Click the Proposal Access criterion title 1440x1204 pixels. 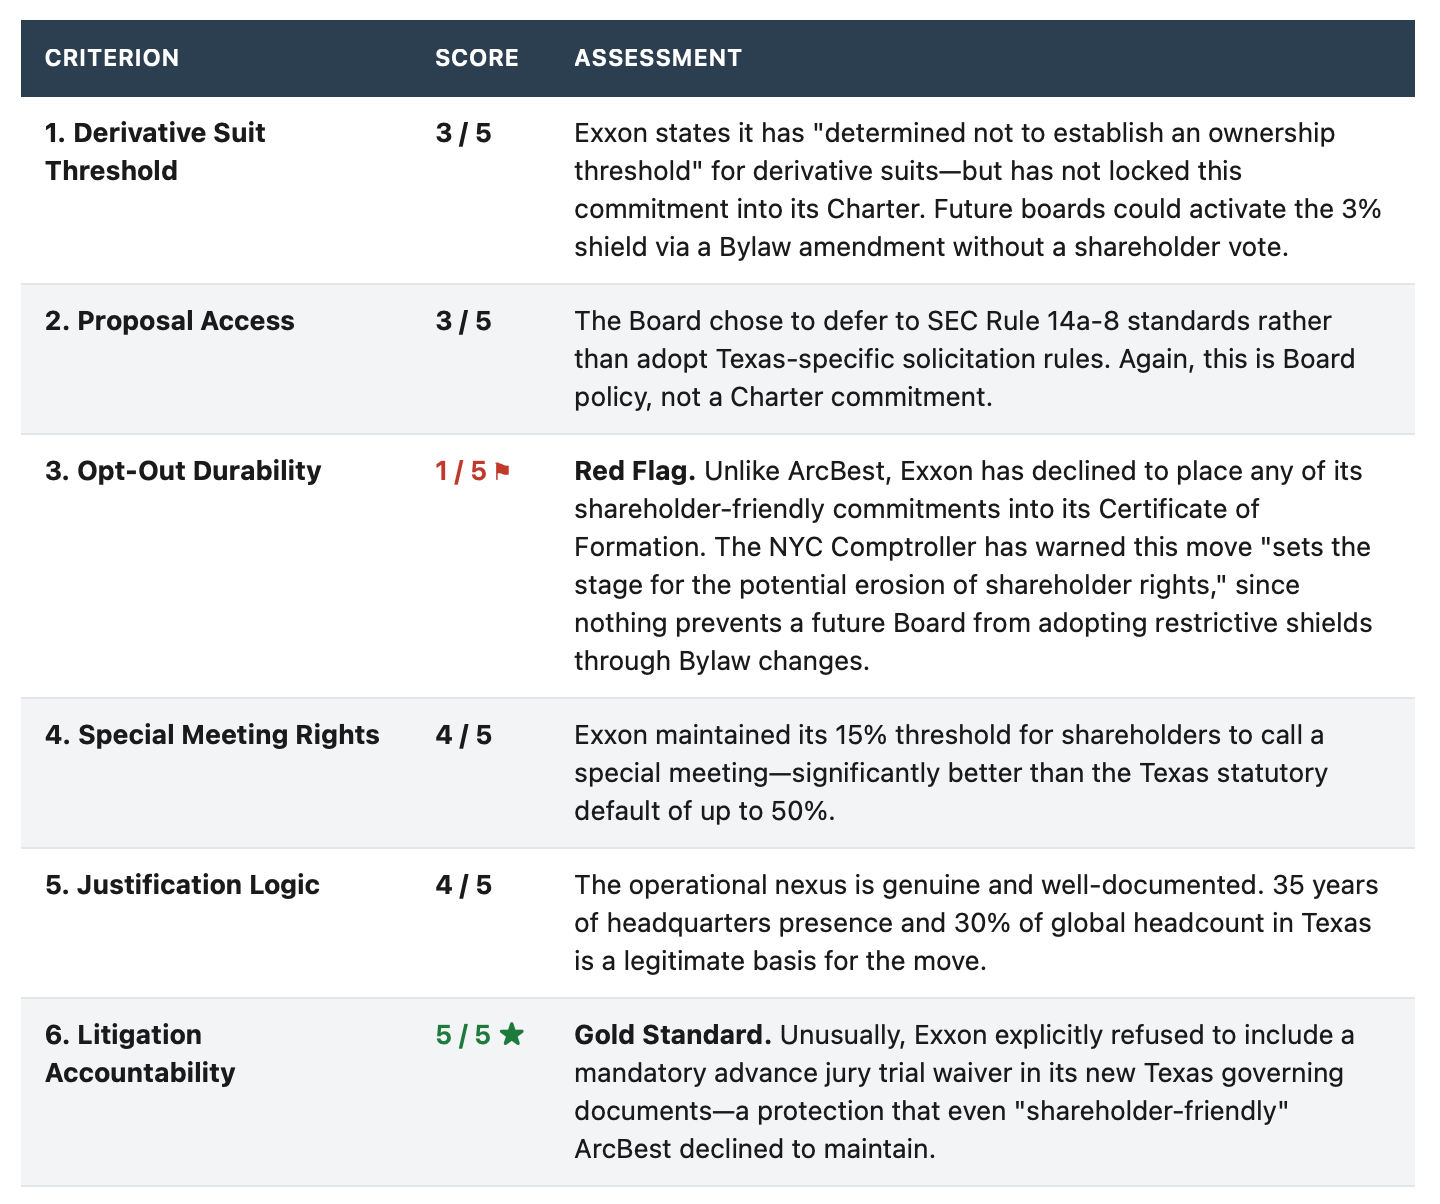[170, 321]
